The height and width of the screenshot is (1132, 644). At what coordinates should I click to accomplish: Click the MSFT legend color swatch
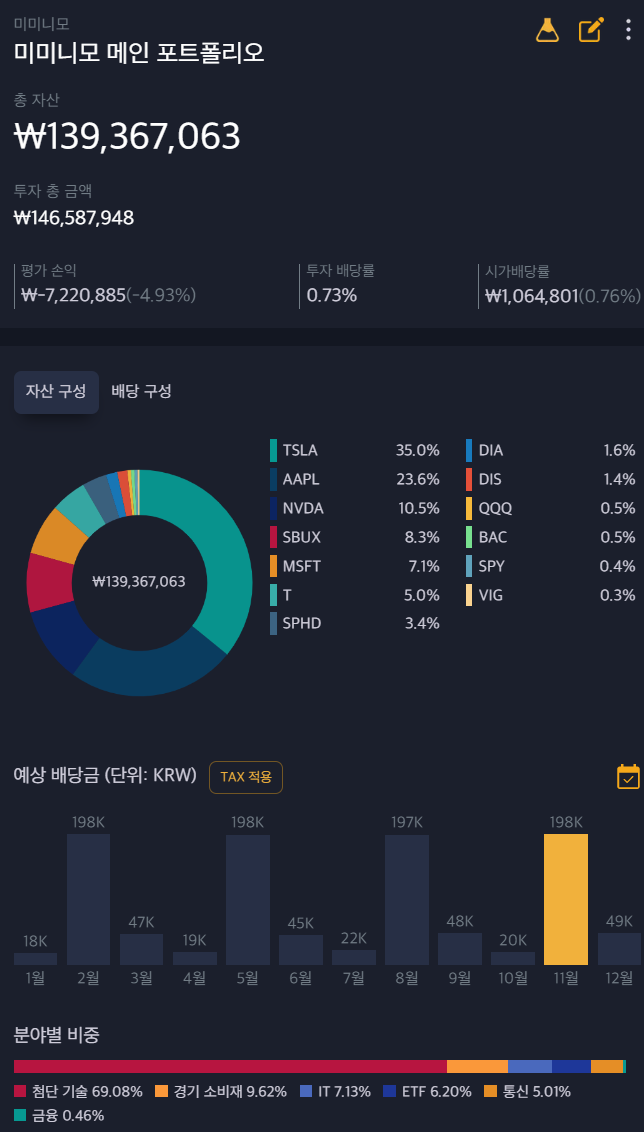tap(274, 566)
